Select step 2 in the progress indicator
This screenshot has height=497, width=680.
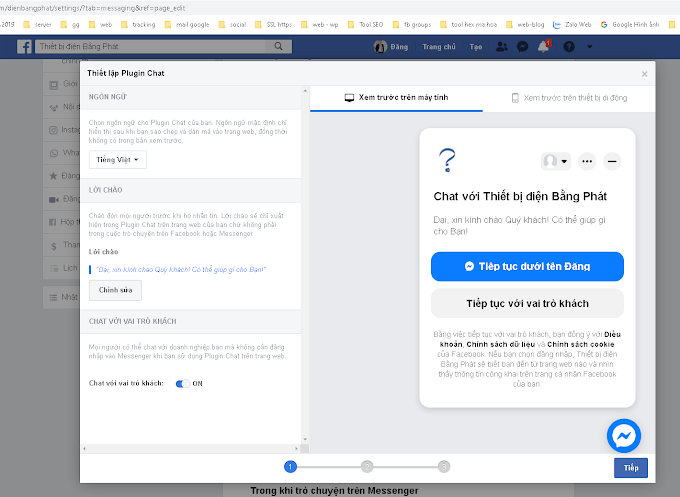click(367, 467)
